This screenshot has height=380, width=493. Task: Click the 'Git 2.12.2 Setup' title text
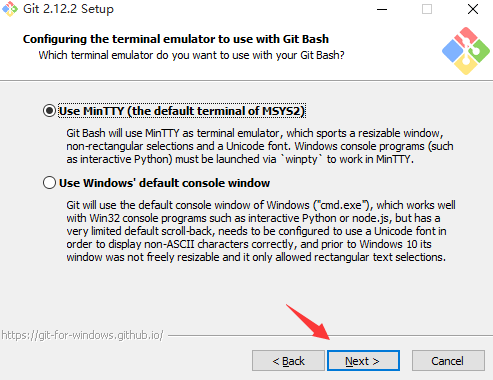click(68, 9)
